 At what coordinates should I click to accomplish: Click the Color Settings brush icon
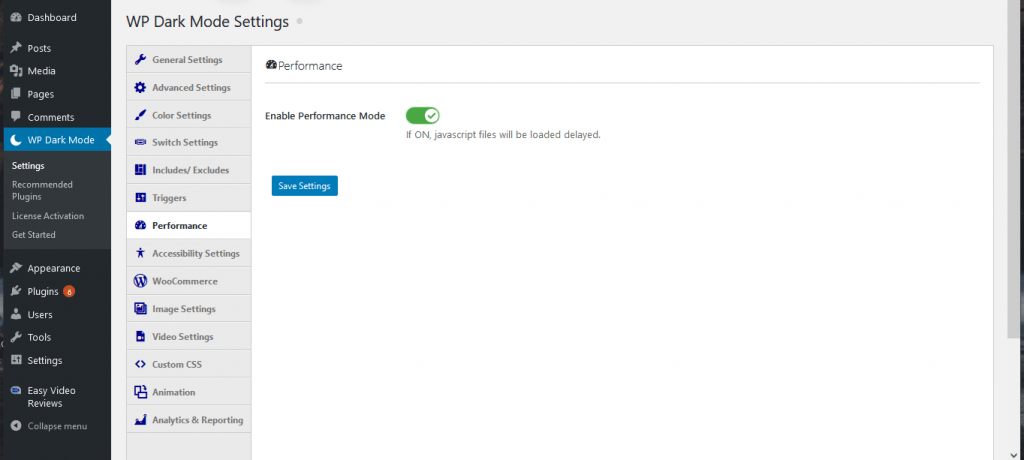coord(140,115)
